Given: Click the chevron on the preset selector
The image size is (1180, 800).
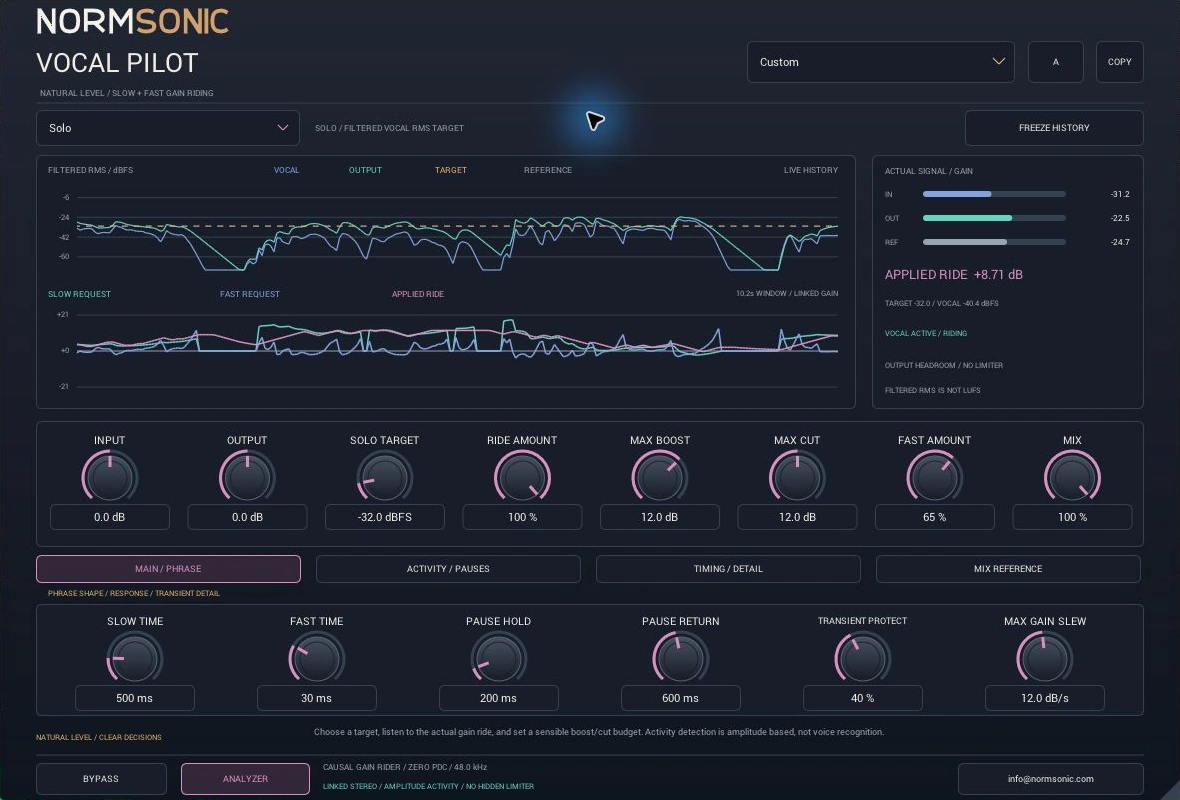Looking at the screenshot, I should (x=999, y=62).
